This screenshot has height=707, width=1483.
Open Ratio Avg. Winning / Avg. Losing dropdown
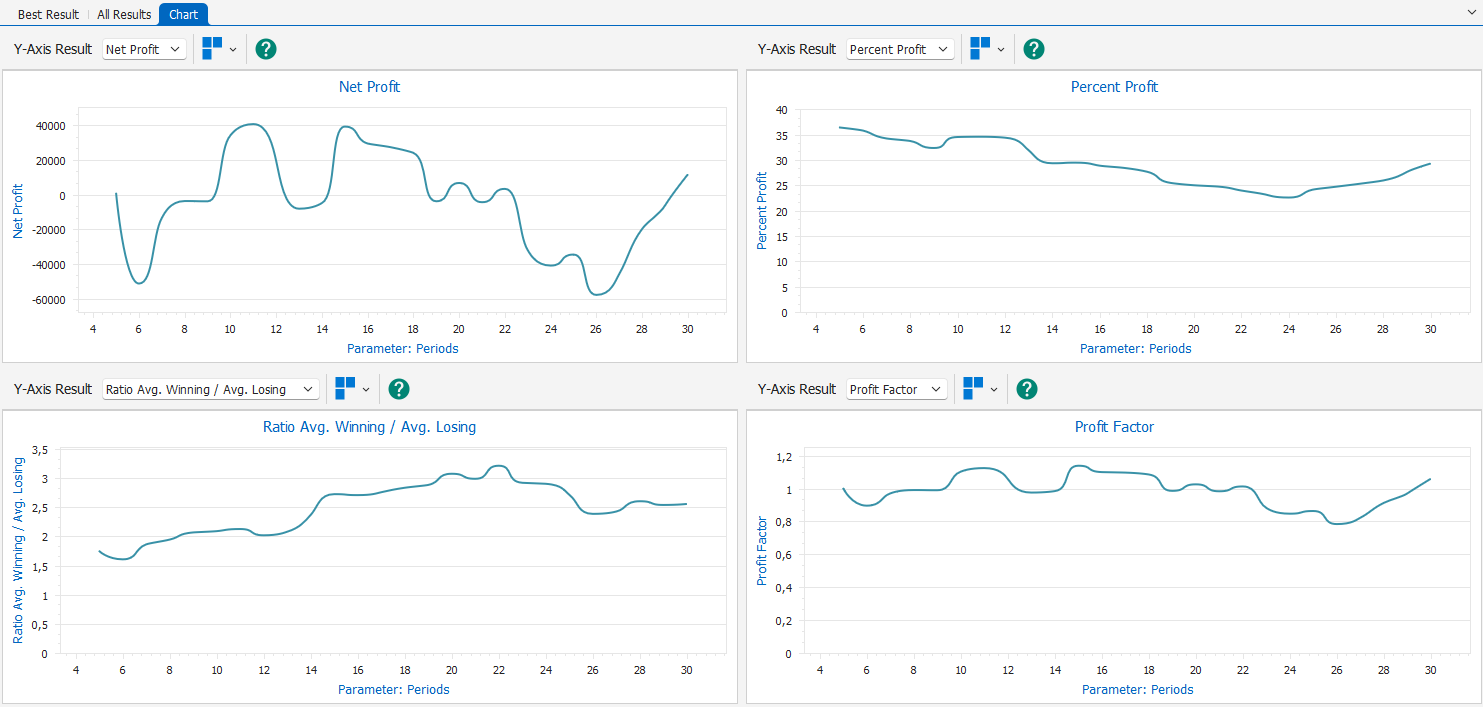pos(211,389)
